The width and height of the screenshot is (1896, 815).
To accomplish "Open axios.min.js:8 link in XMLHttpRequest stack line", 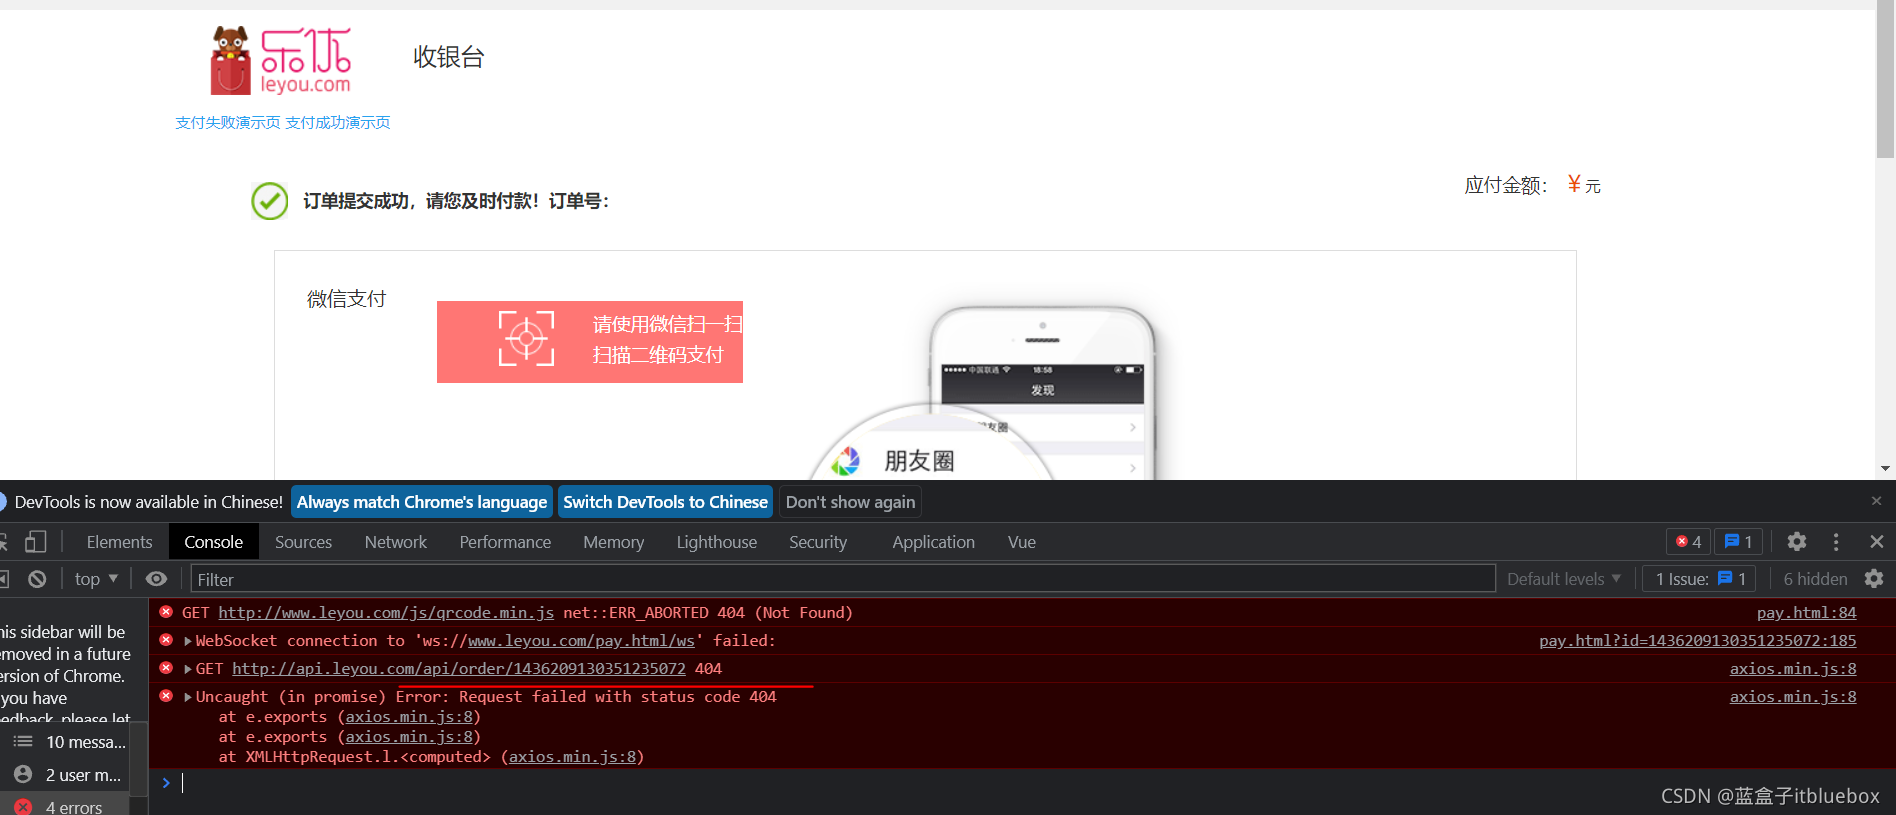I will [573, 757].
